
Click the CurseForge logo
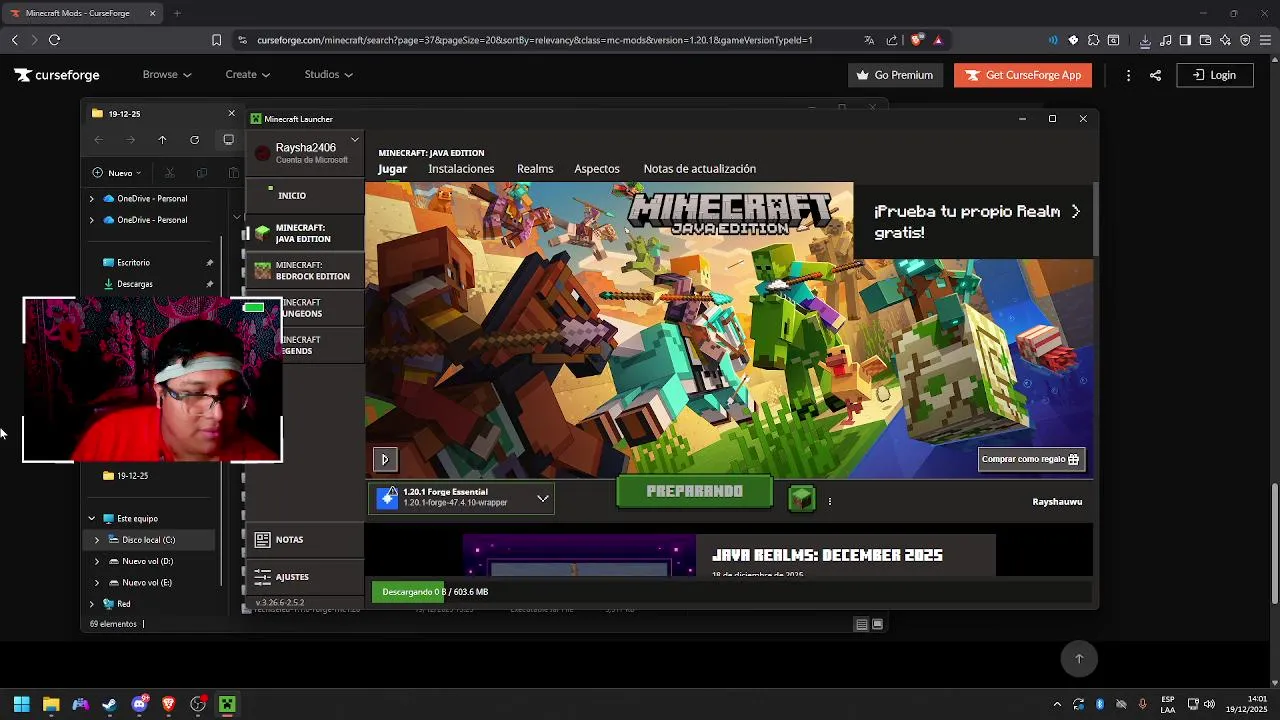click(x=57, y=75)
